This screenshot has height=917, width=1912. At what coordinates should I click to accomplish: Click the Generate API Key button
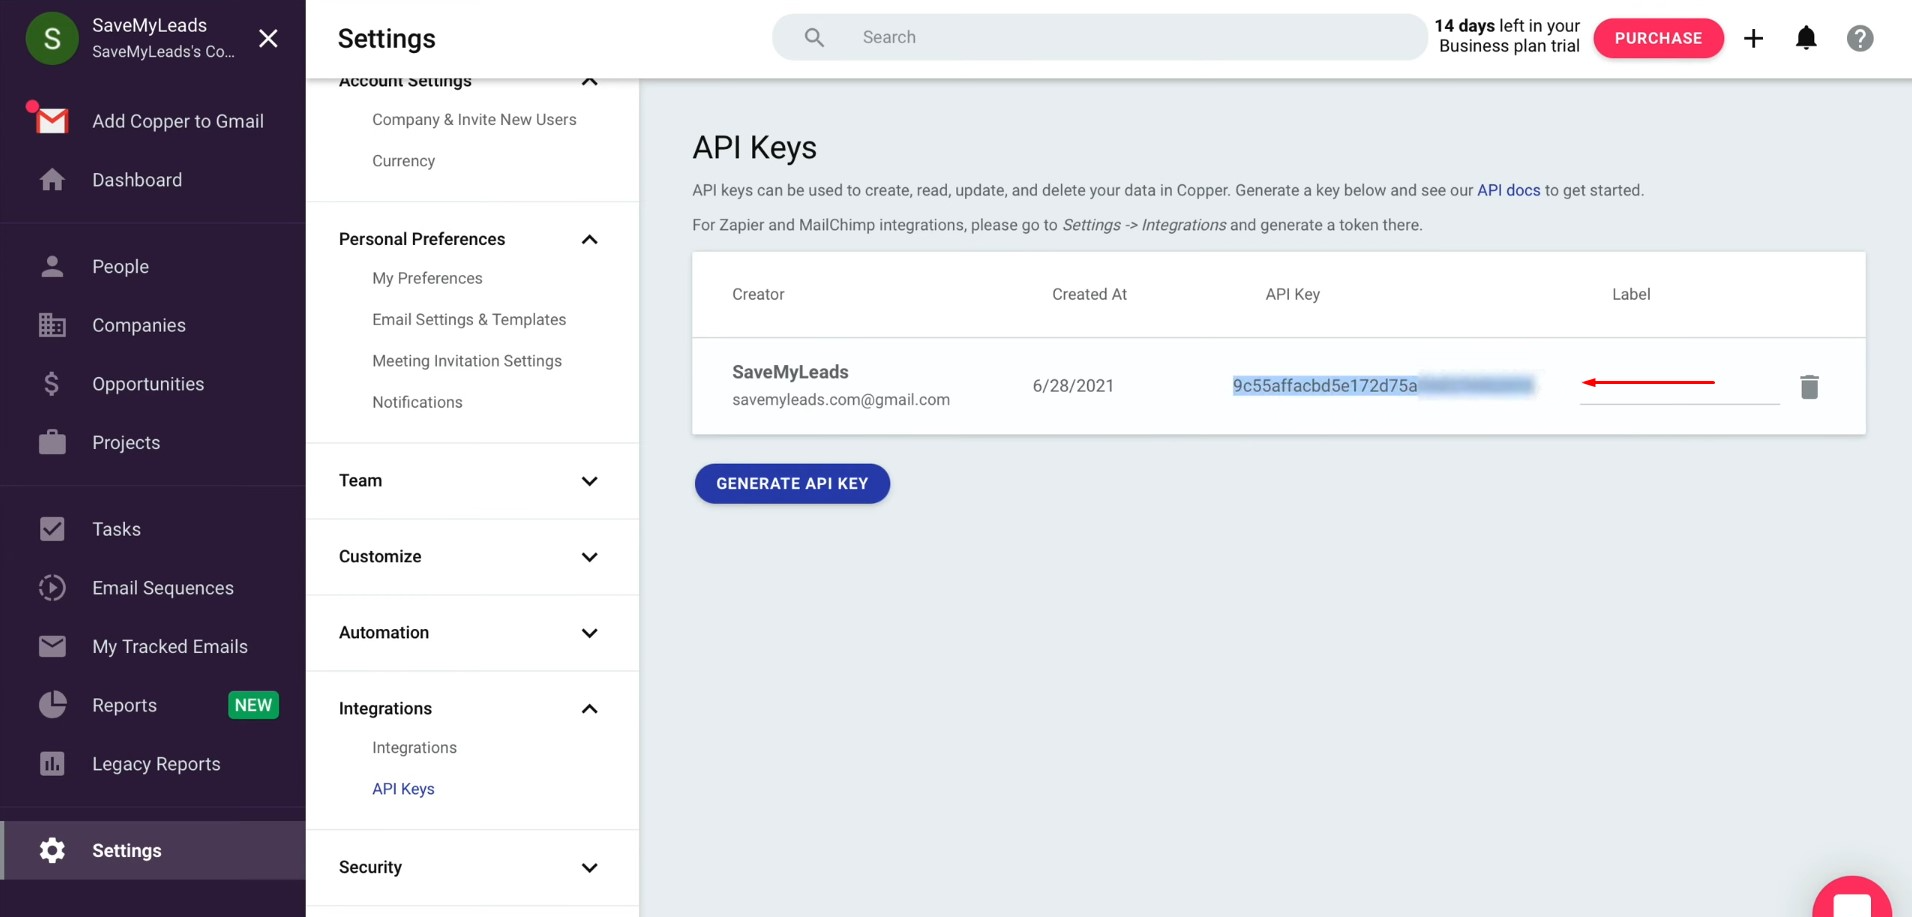792,483
